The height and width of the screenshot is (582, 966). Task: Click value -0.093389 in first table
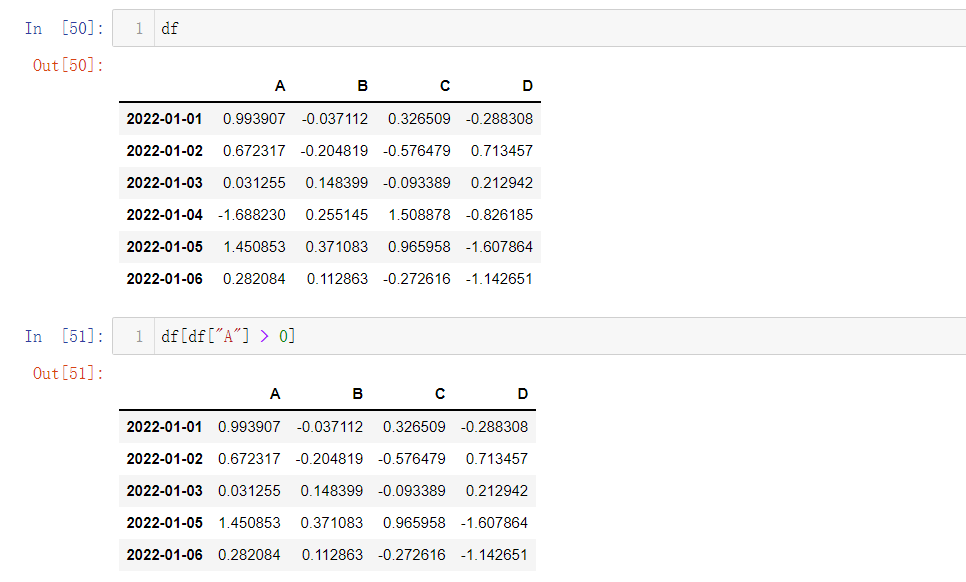[x=417, y=183]
